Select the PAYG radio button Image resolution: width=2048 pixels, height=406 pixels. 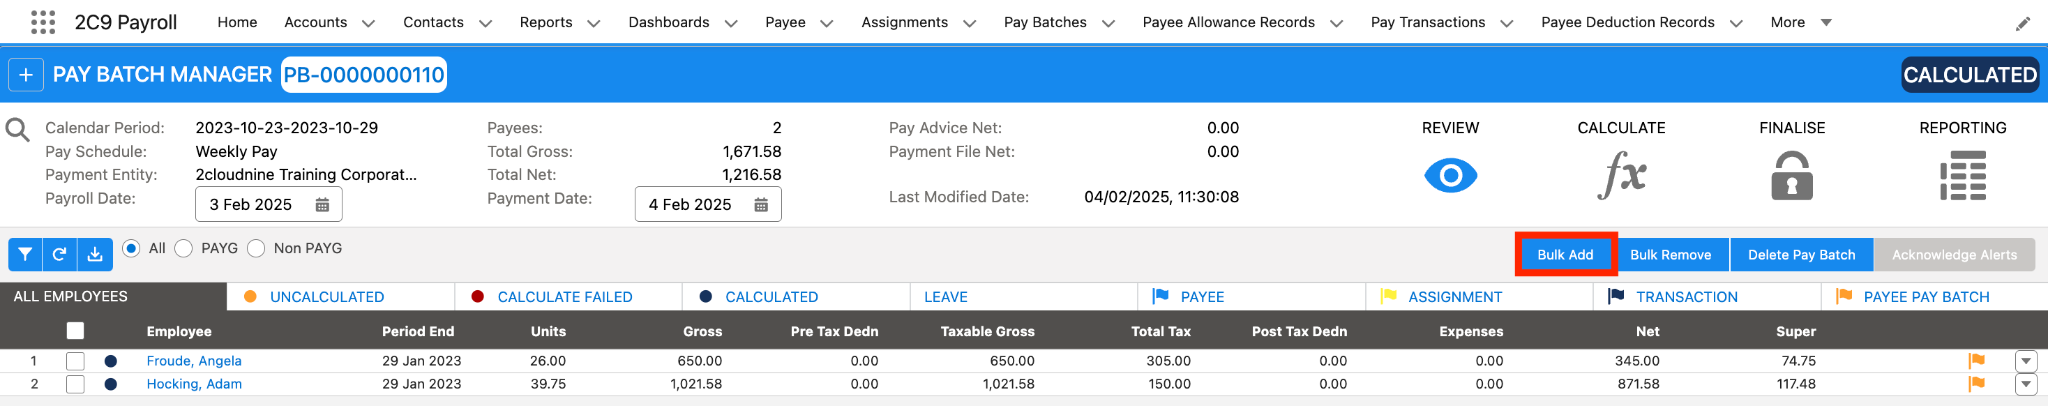(x=183, y=248)
